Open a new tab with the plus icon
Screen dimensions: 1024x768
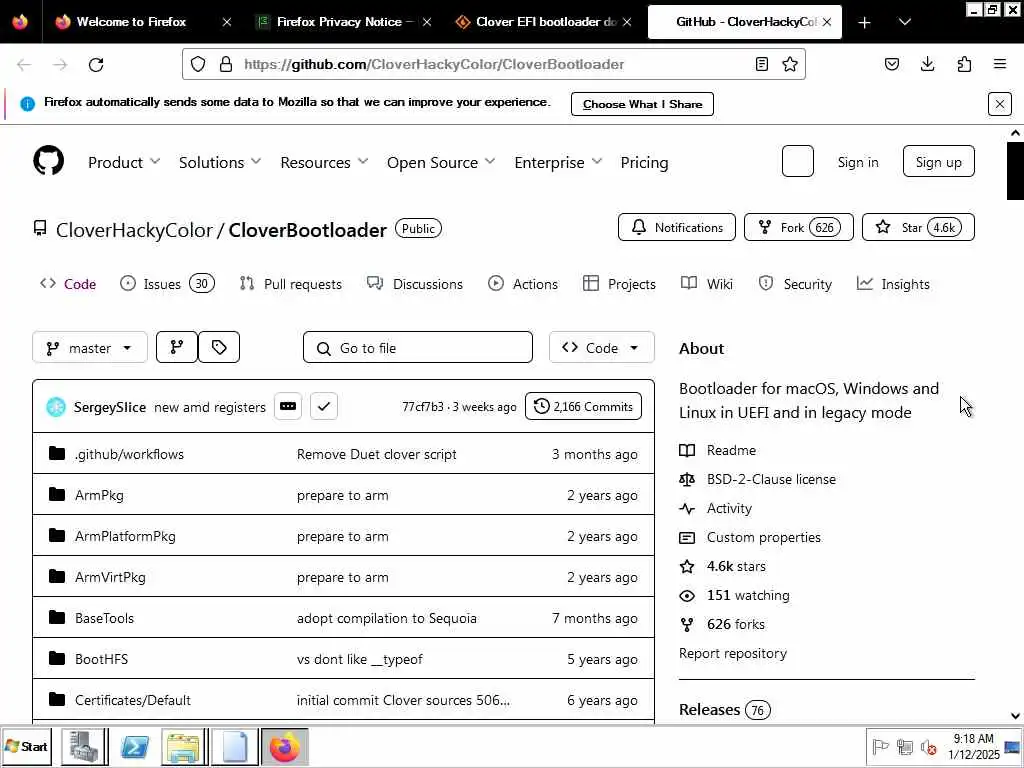pos(864,22)
